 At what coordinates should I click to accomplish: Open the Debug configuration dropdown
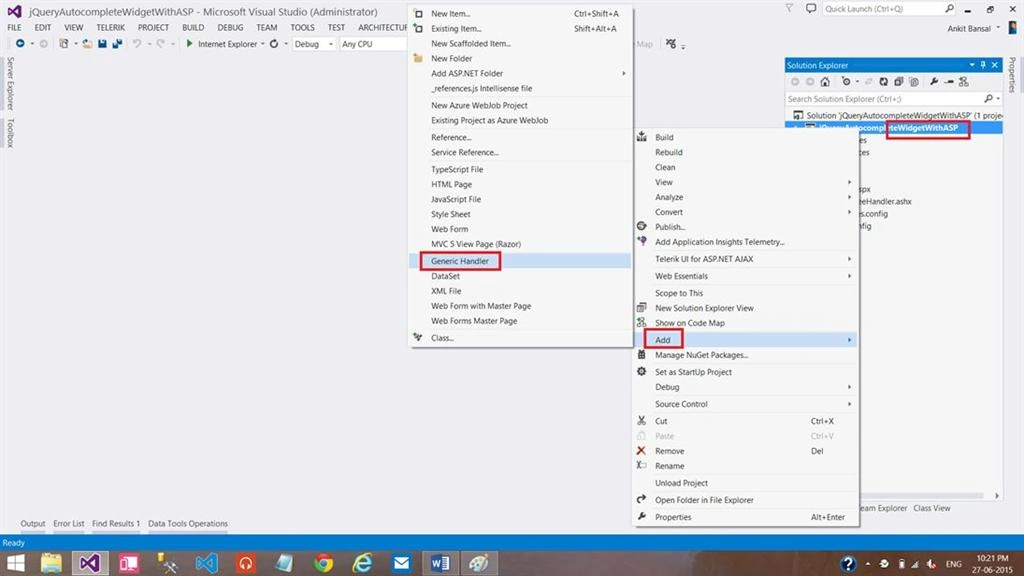(313, 44)
